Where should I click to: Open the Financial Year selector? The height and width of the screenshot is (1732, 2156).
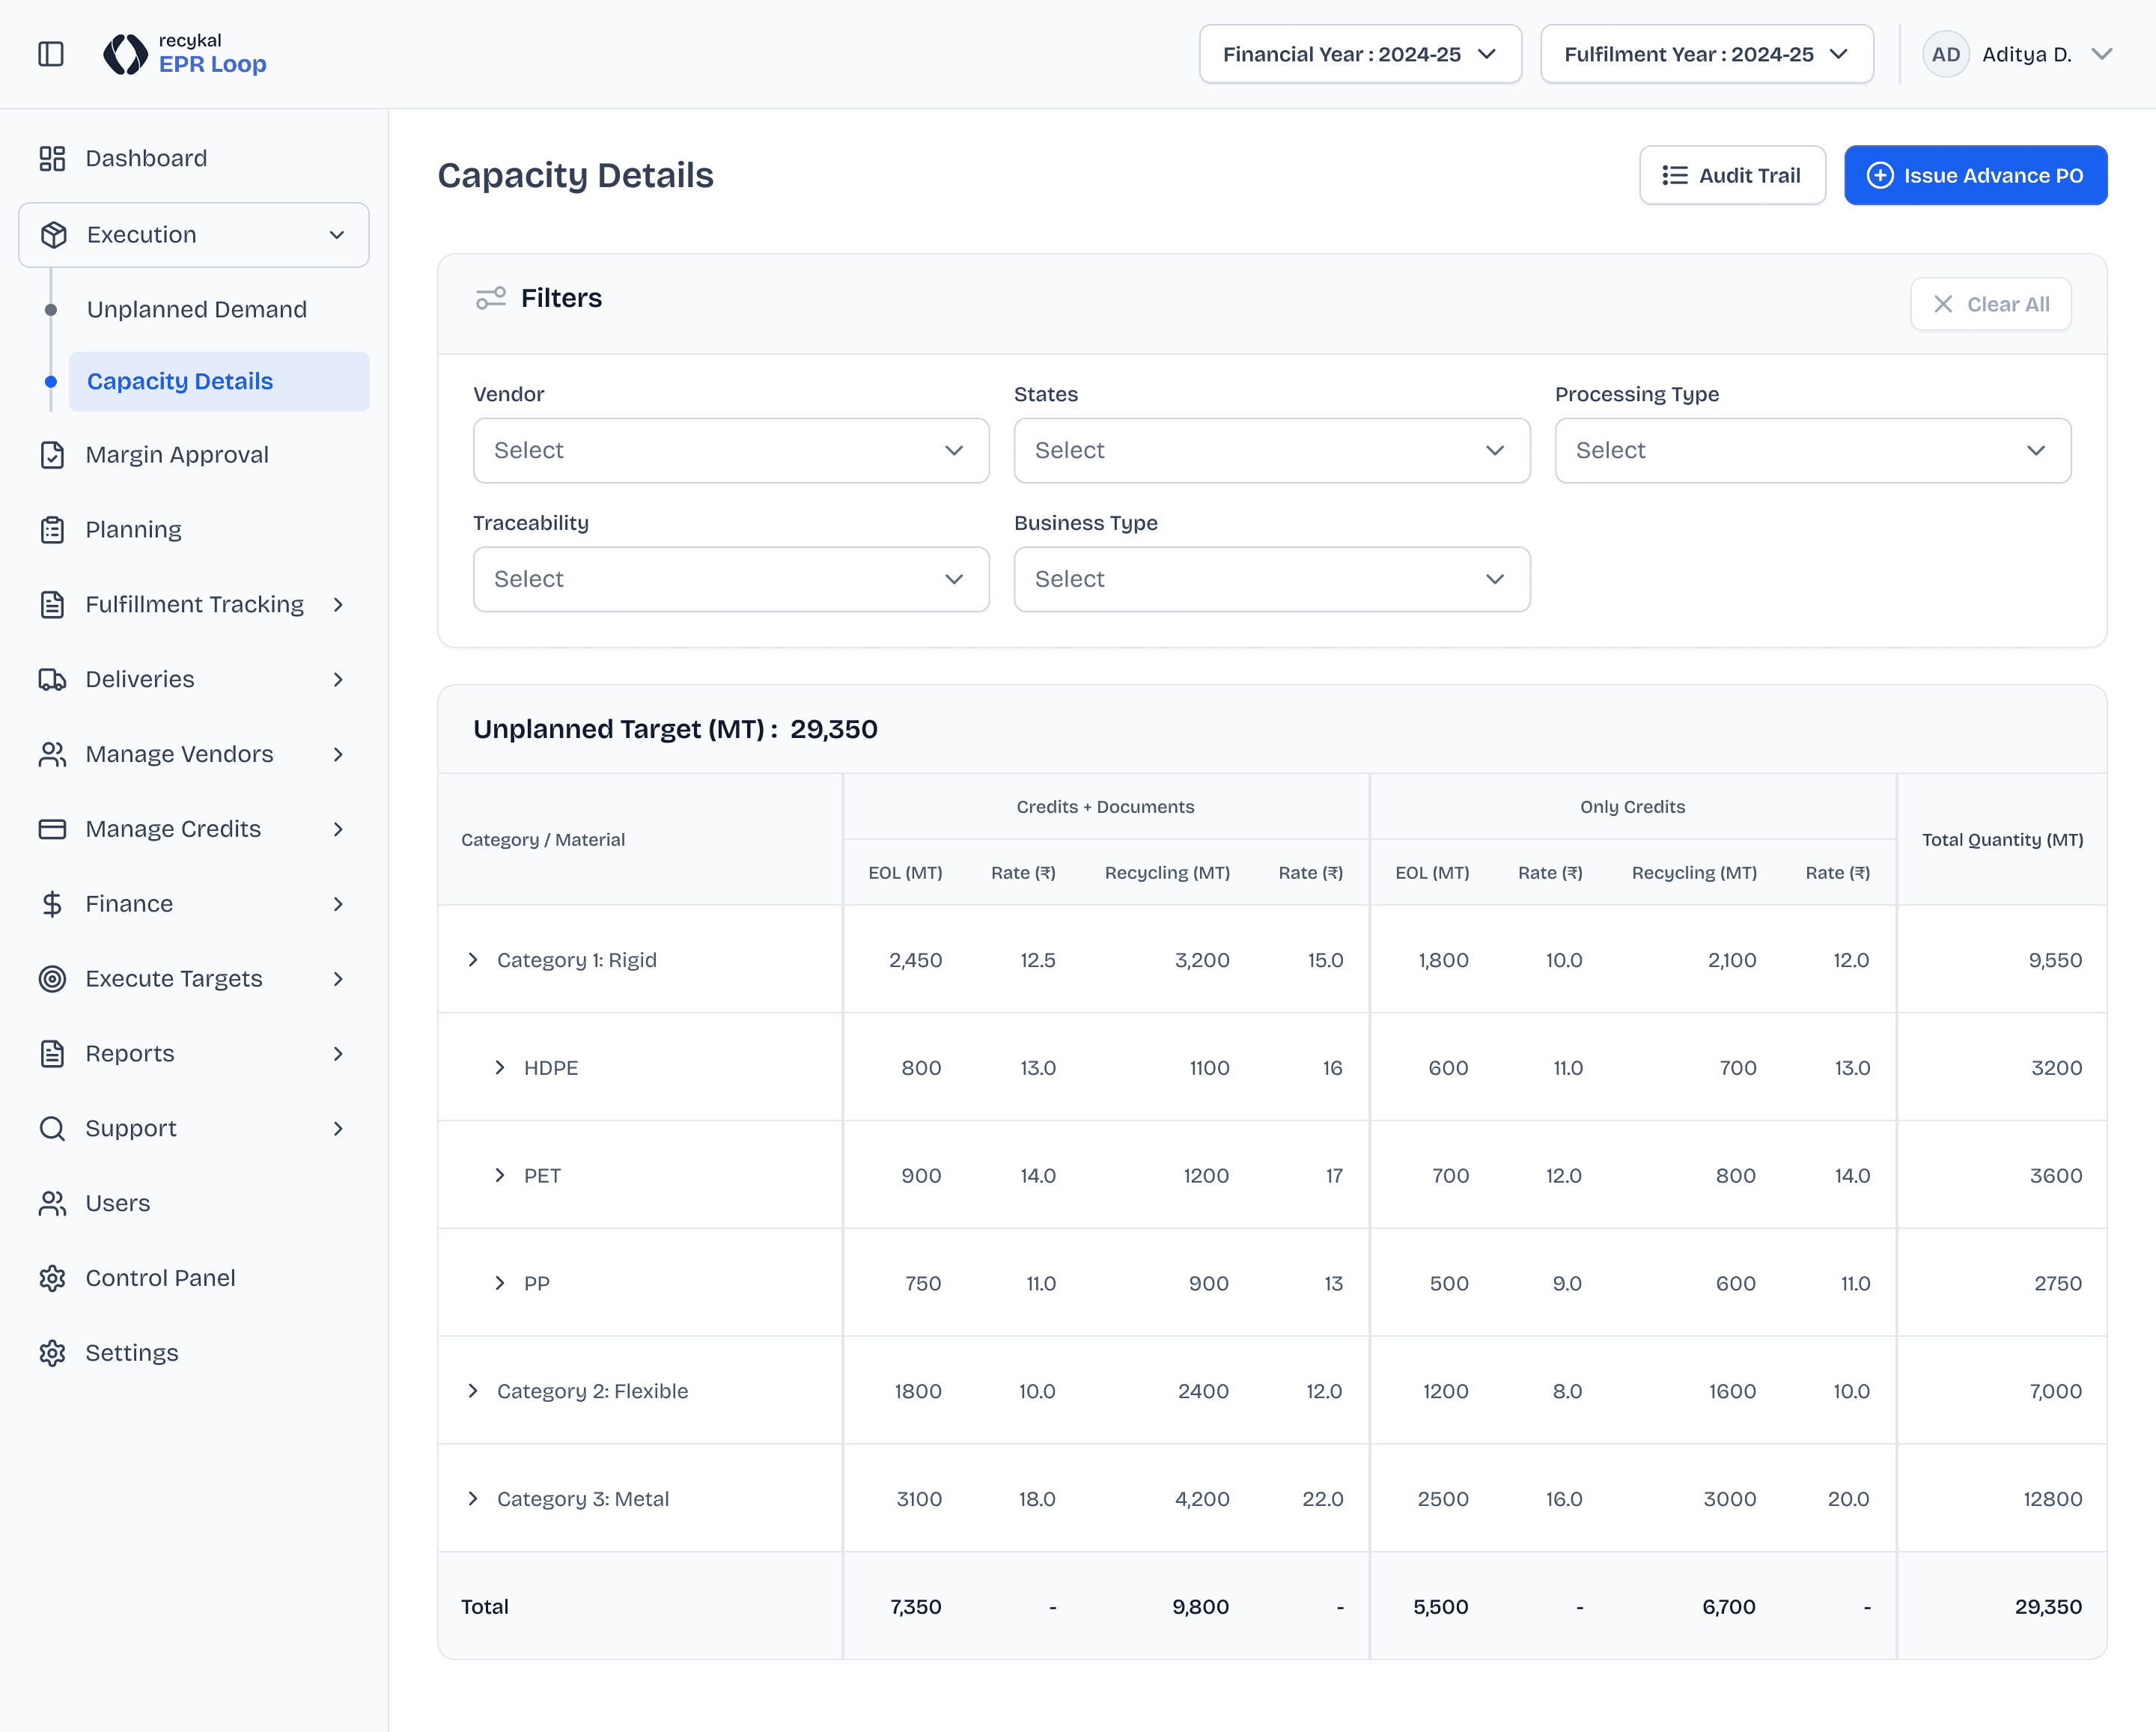point(1359,54)
